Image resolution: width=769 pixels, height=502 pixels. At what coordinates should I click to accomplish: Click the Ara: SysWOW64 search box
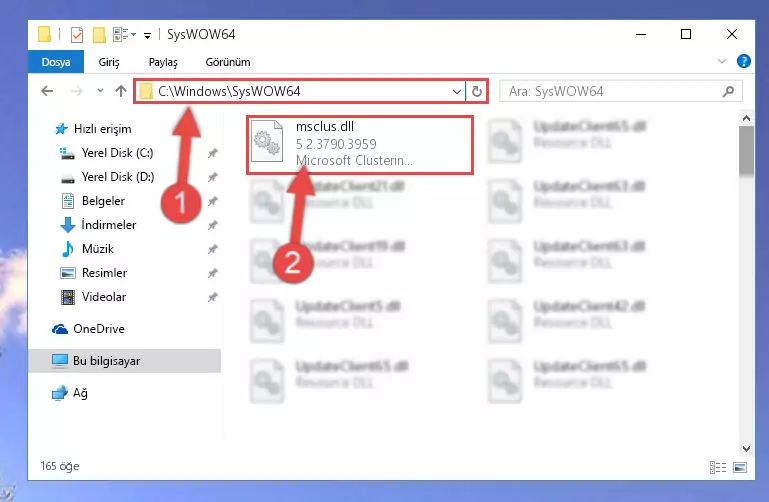click(x=620, y=91)
